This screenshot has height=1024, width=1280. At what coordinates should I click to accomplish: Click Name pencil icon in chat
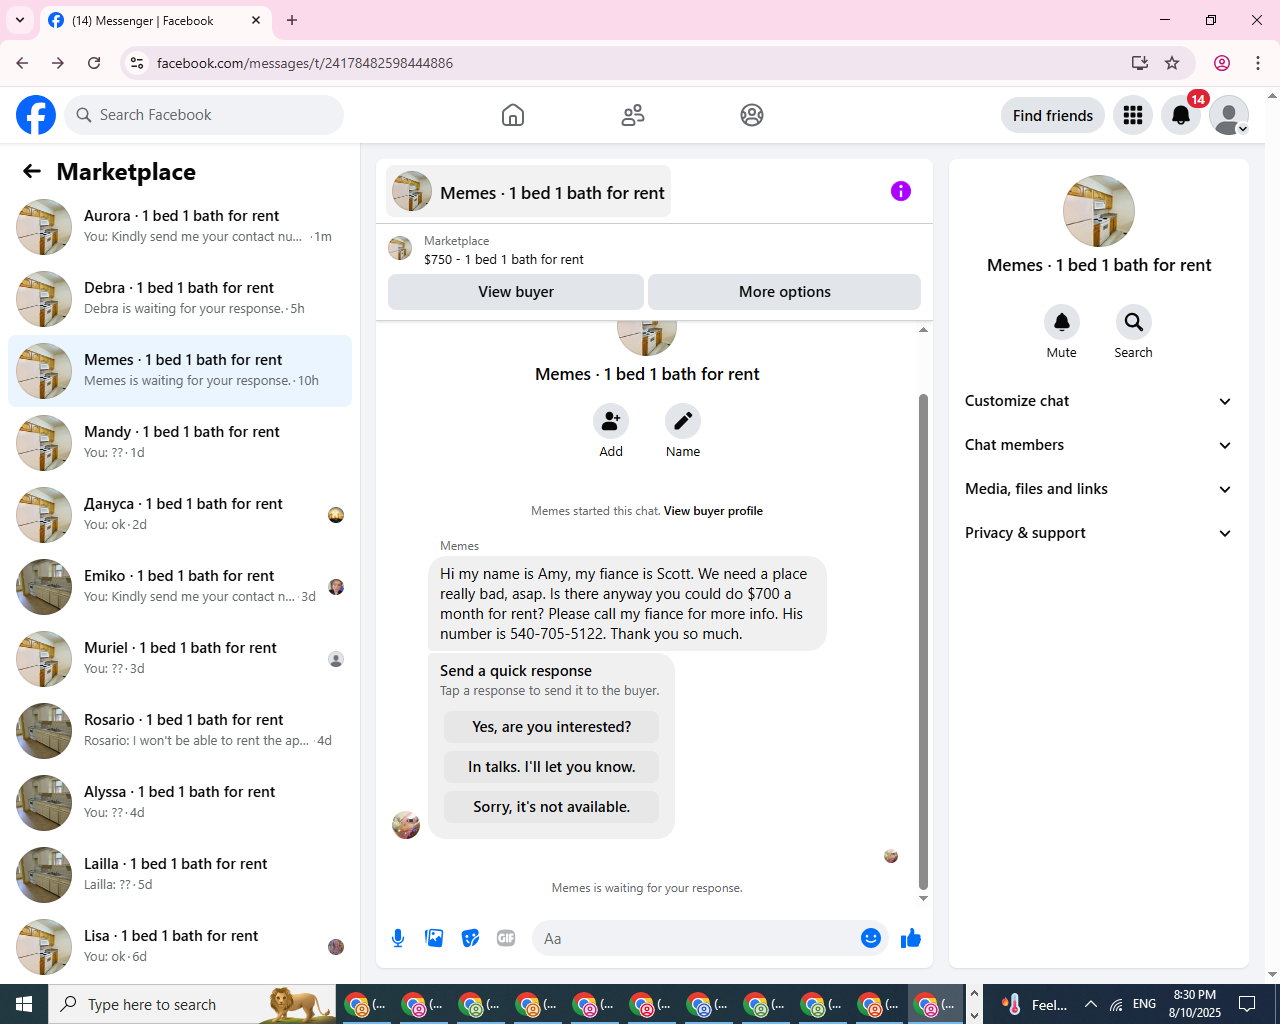point(683,421)
